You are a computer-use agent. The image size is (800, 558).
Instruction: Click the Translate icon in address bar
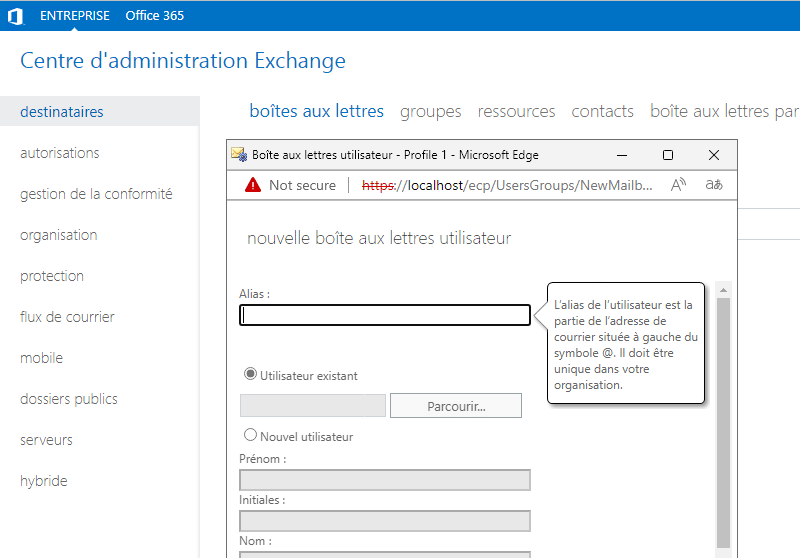713,185
